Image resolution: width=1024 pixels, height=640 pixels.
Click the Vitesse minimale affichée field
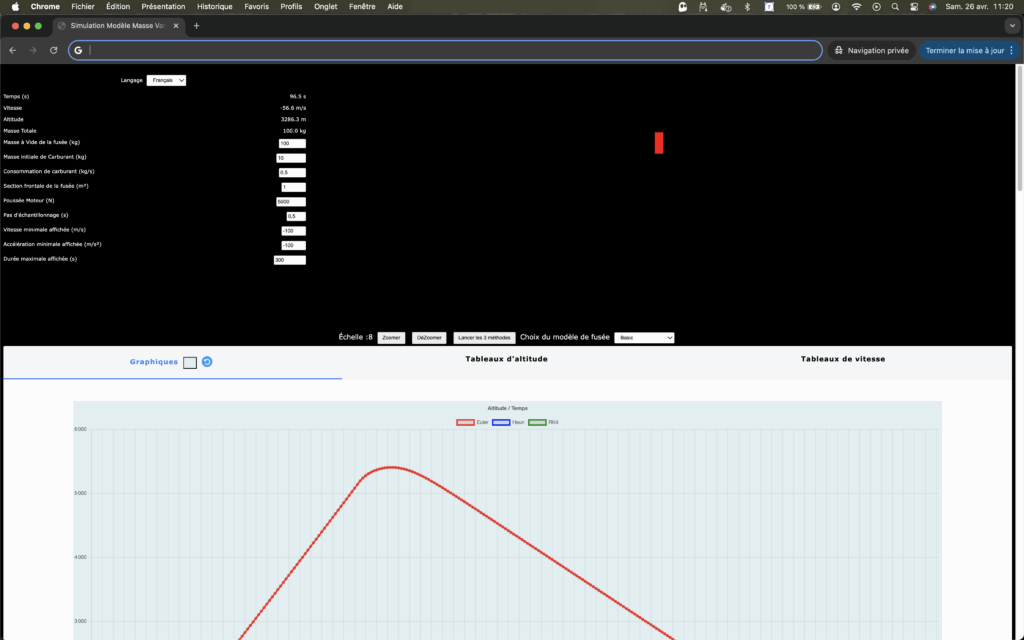point(293,231)
